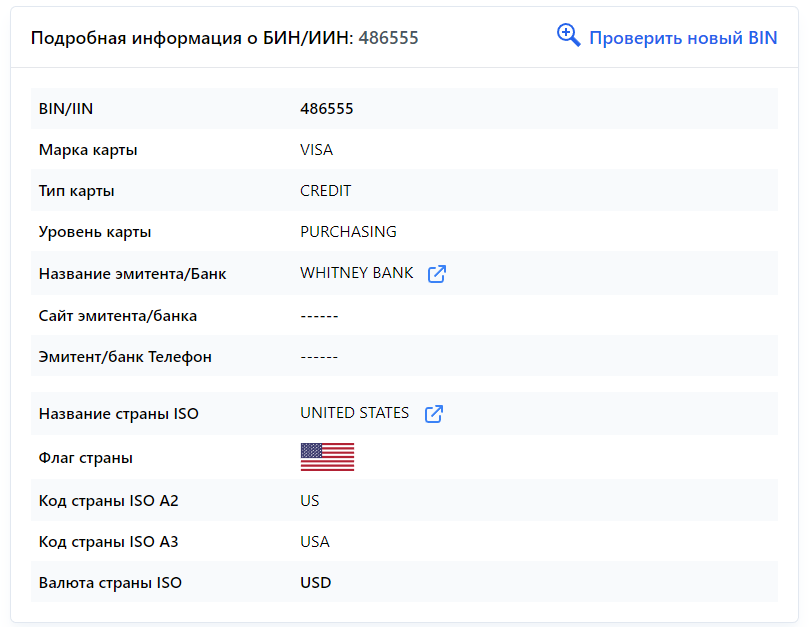809x627 pixels.
Task: Click the UNITED STATES country name
Action: pyautogui.click(x=355, y=413)
